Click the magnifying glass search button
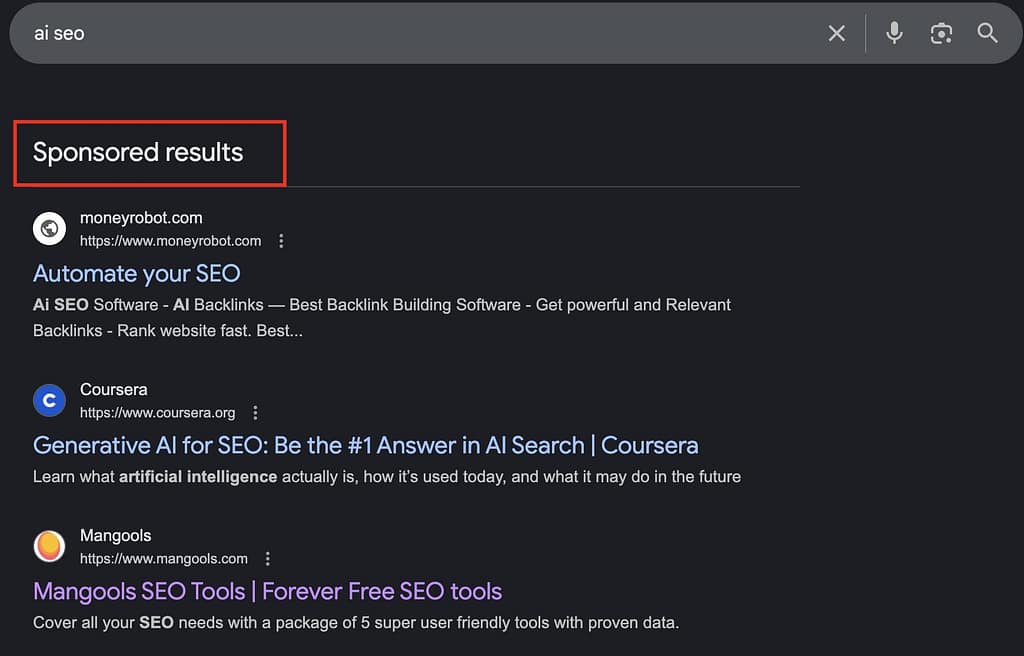The height and width of the screenshot is (656, 1024). [x=987, y=33]
